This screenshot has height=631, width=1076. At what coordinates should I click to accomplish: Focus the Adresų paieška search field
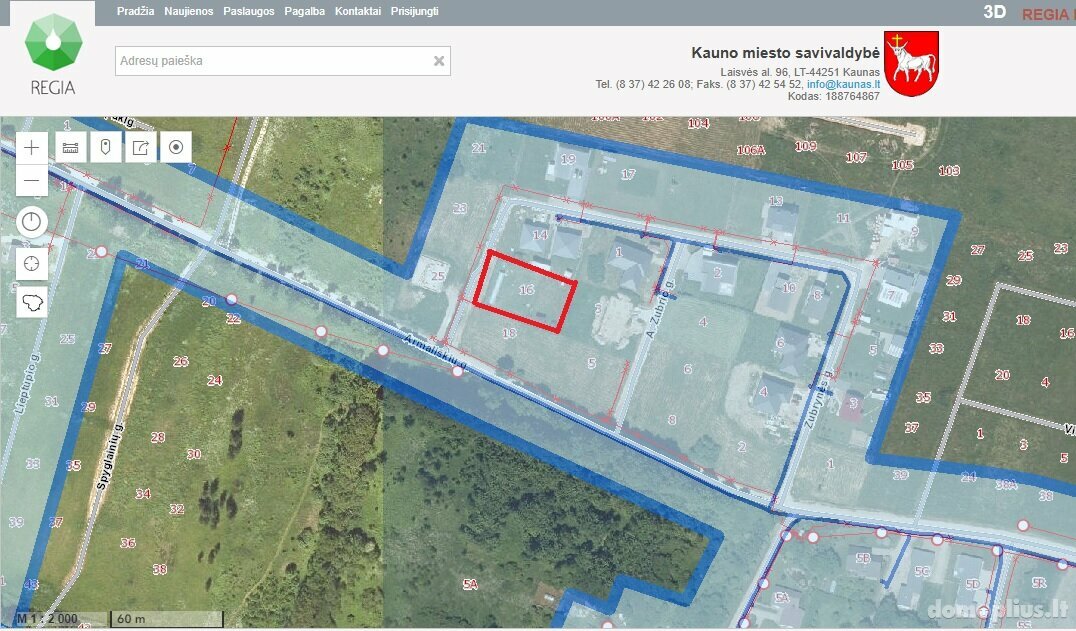[283, 61]
